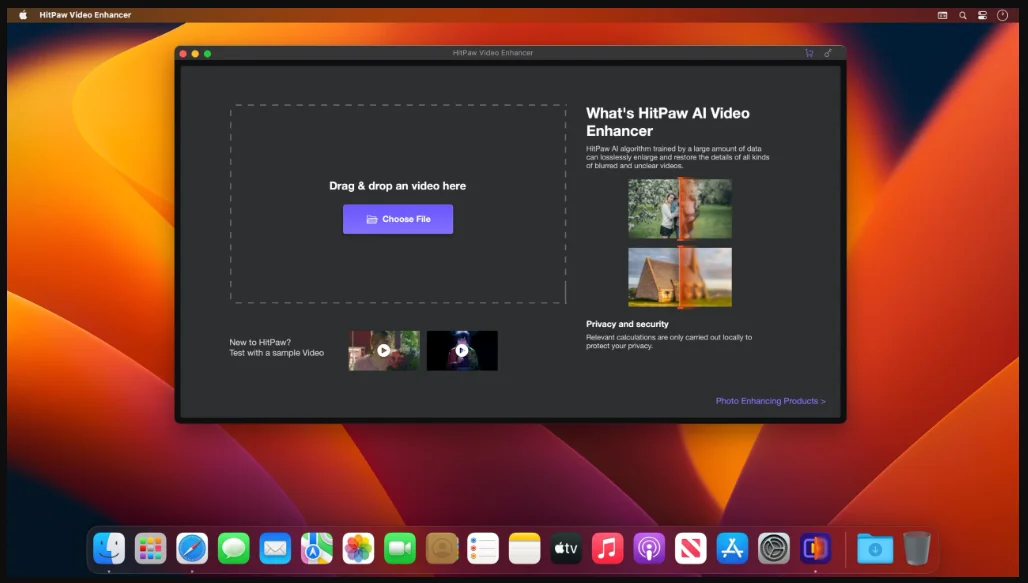Click the couple before-after comparison image
Image resolution: width=1028 pixels, height=583 pixels.
pyautogui.click(x=680, y=209)
